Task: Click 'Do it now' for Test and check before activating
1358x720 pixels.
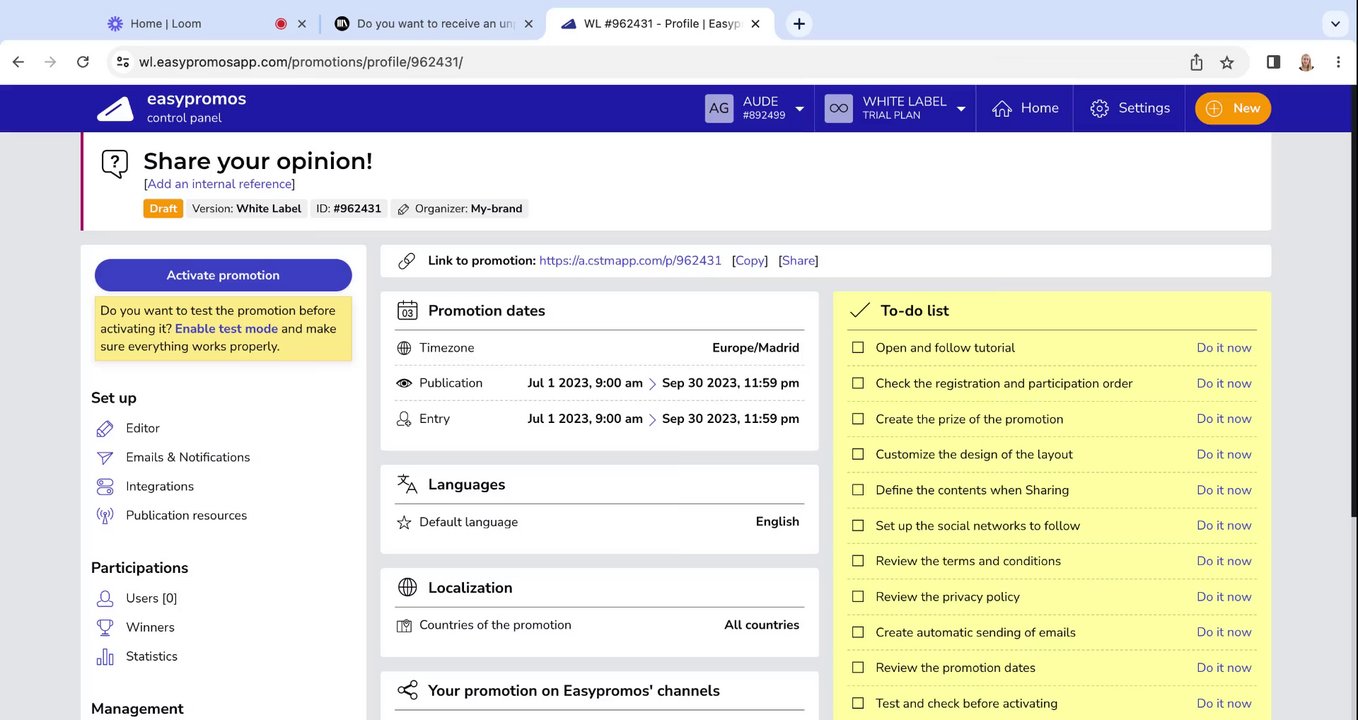Action: [1224, 704]
